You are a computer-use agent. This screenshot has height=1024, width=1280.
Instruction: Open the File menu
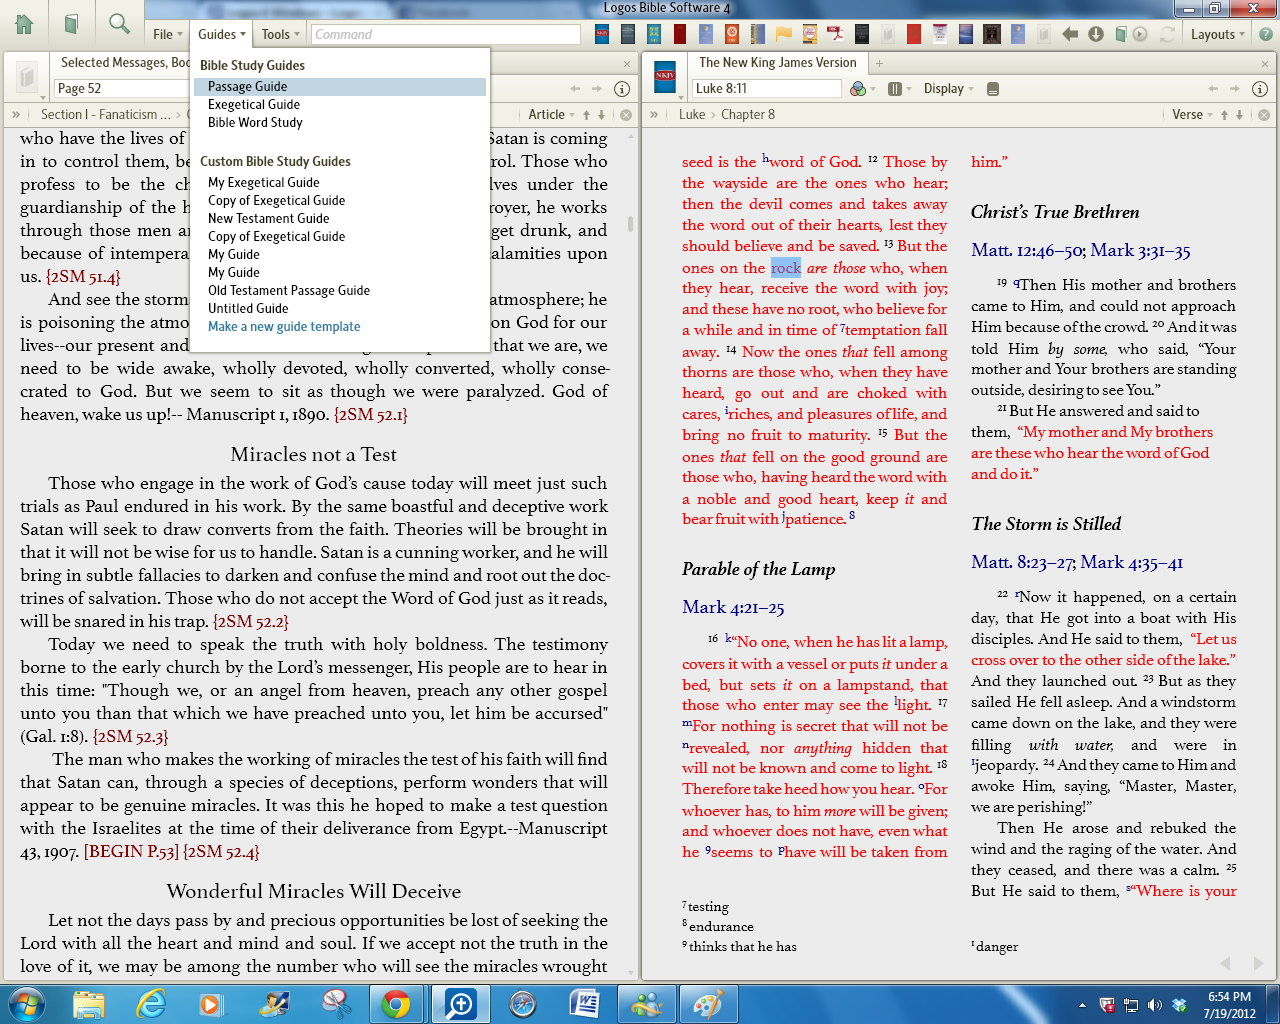point(167,34)
